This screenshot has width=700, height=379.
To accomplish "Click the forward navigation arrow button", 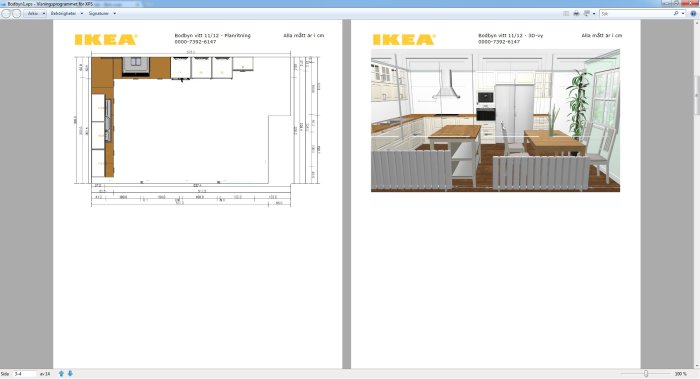I will point(16,13).
